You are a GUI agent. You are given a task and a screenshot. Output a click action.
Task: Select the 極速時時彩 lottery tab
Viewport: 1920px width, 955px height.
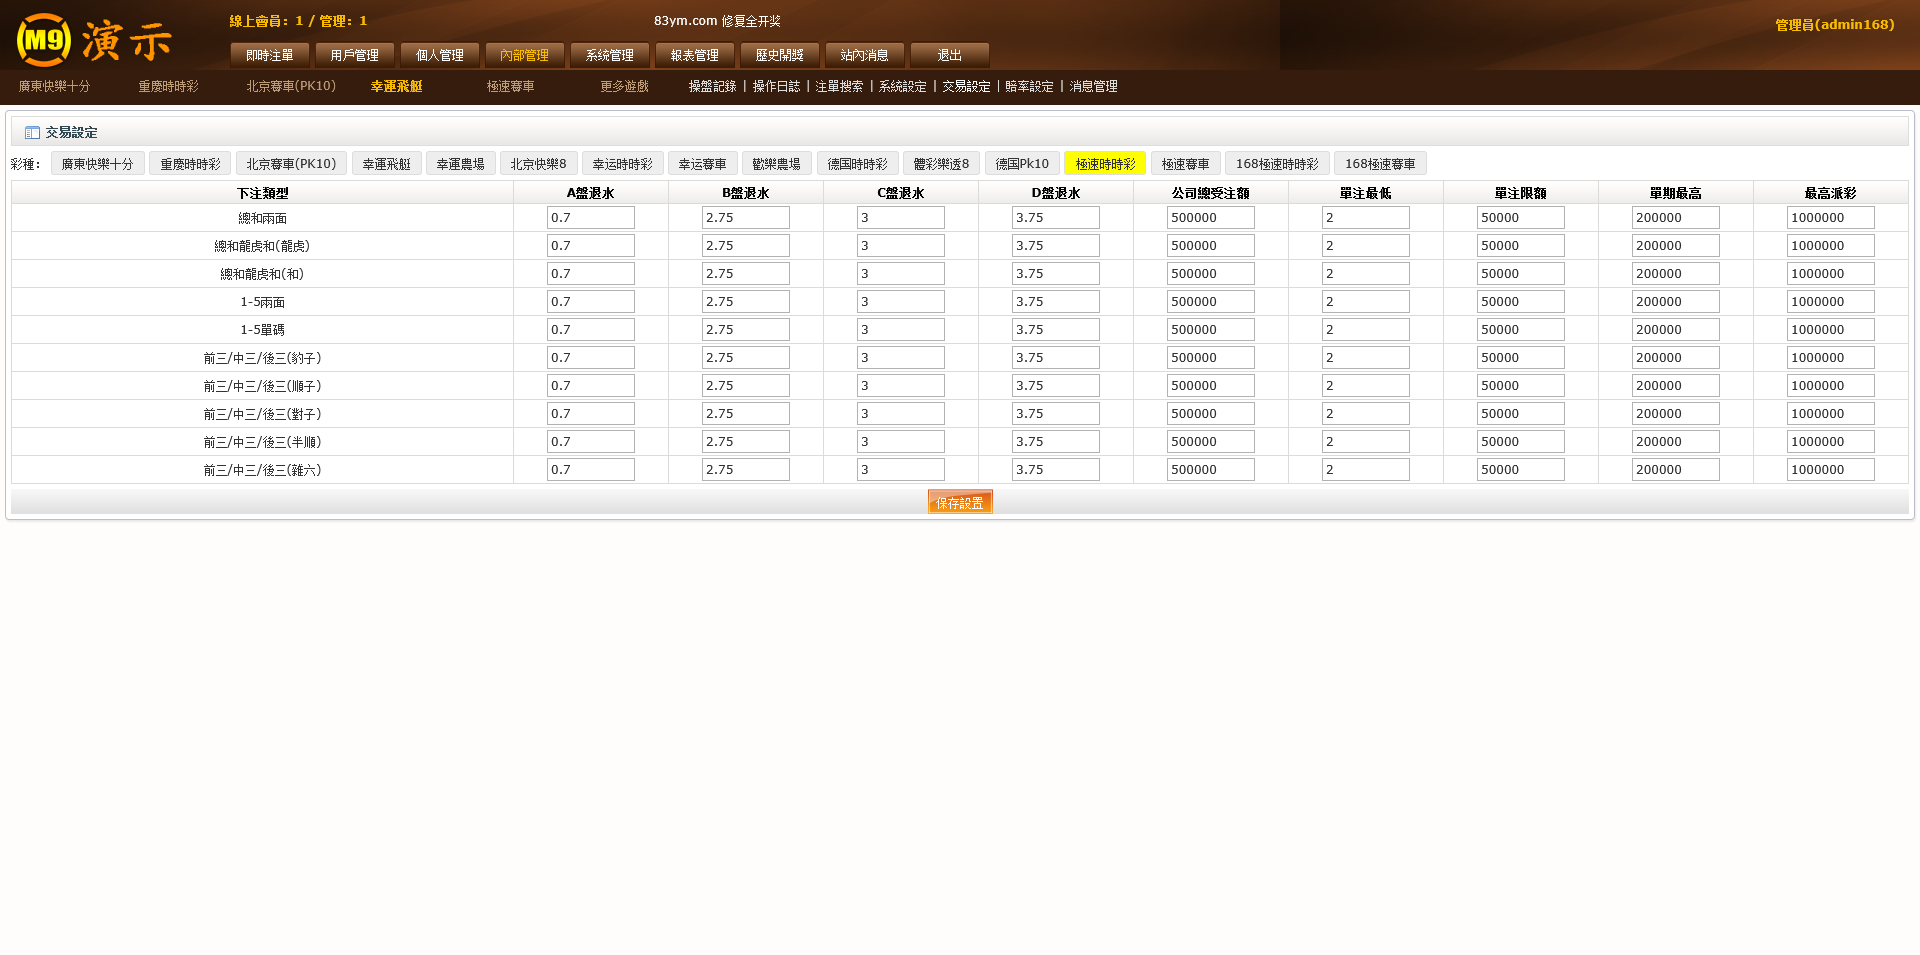tap(1104, 164)
